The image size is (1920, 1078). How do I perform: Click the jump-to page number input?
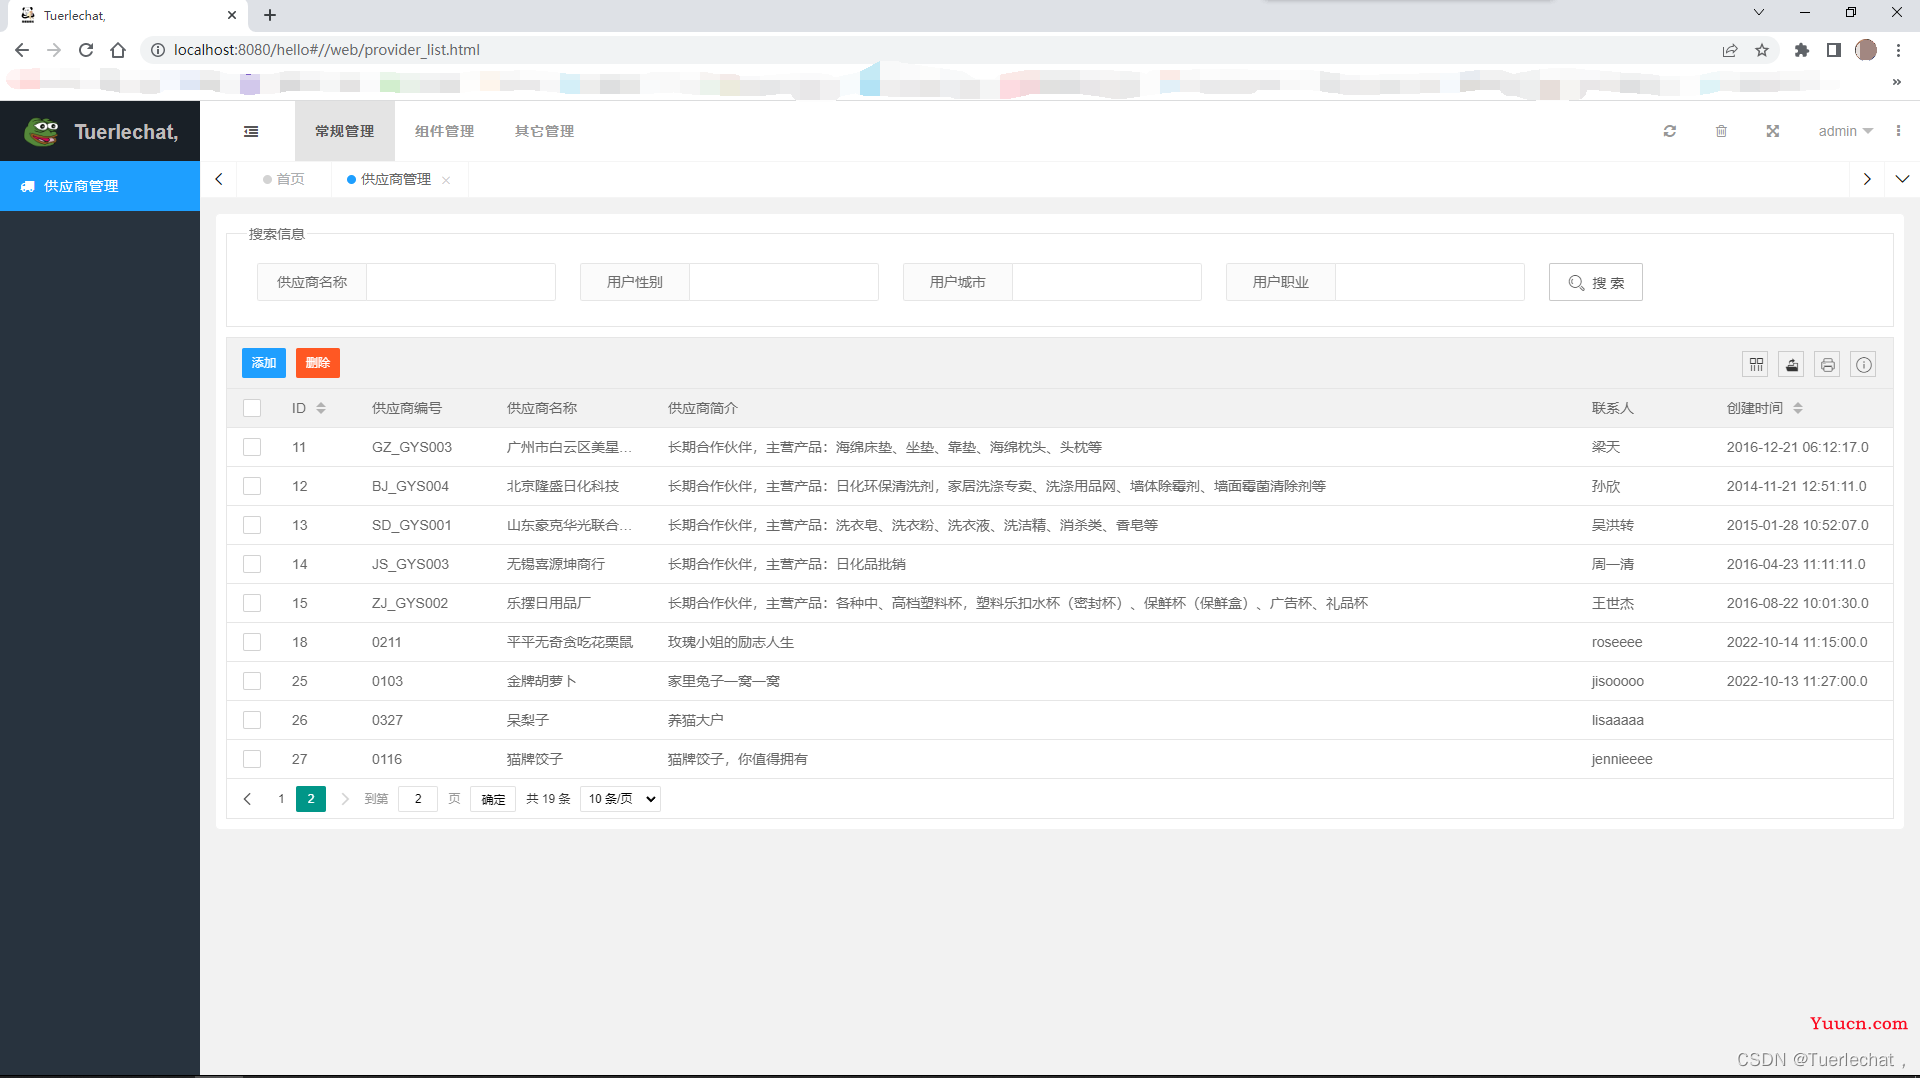[418, 799]
